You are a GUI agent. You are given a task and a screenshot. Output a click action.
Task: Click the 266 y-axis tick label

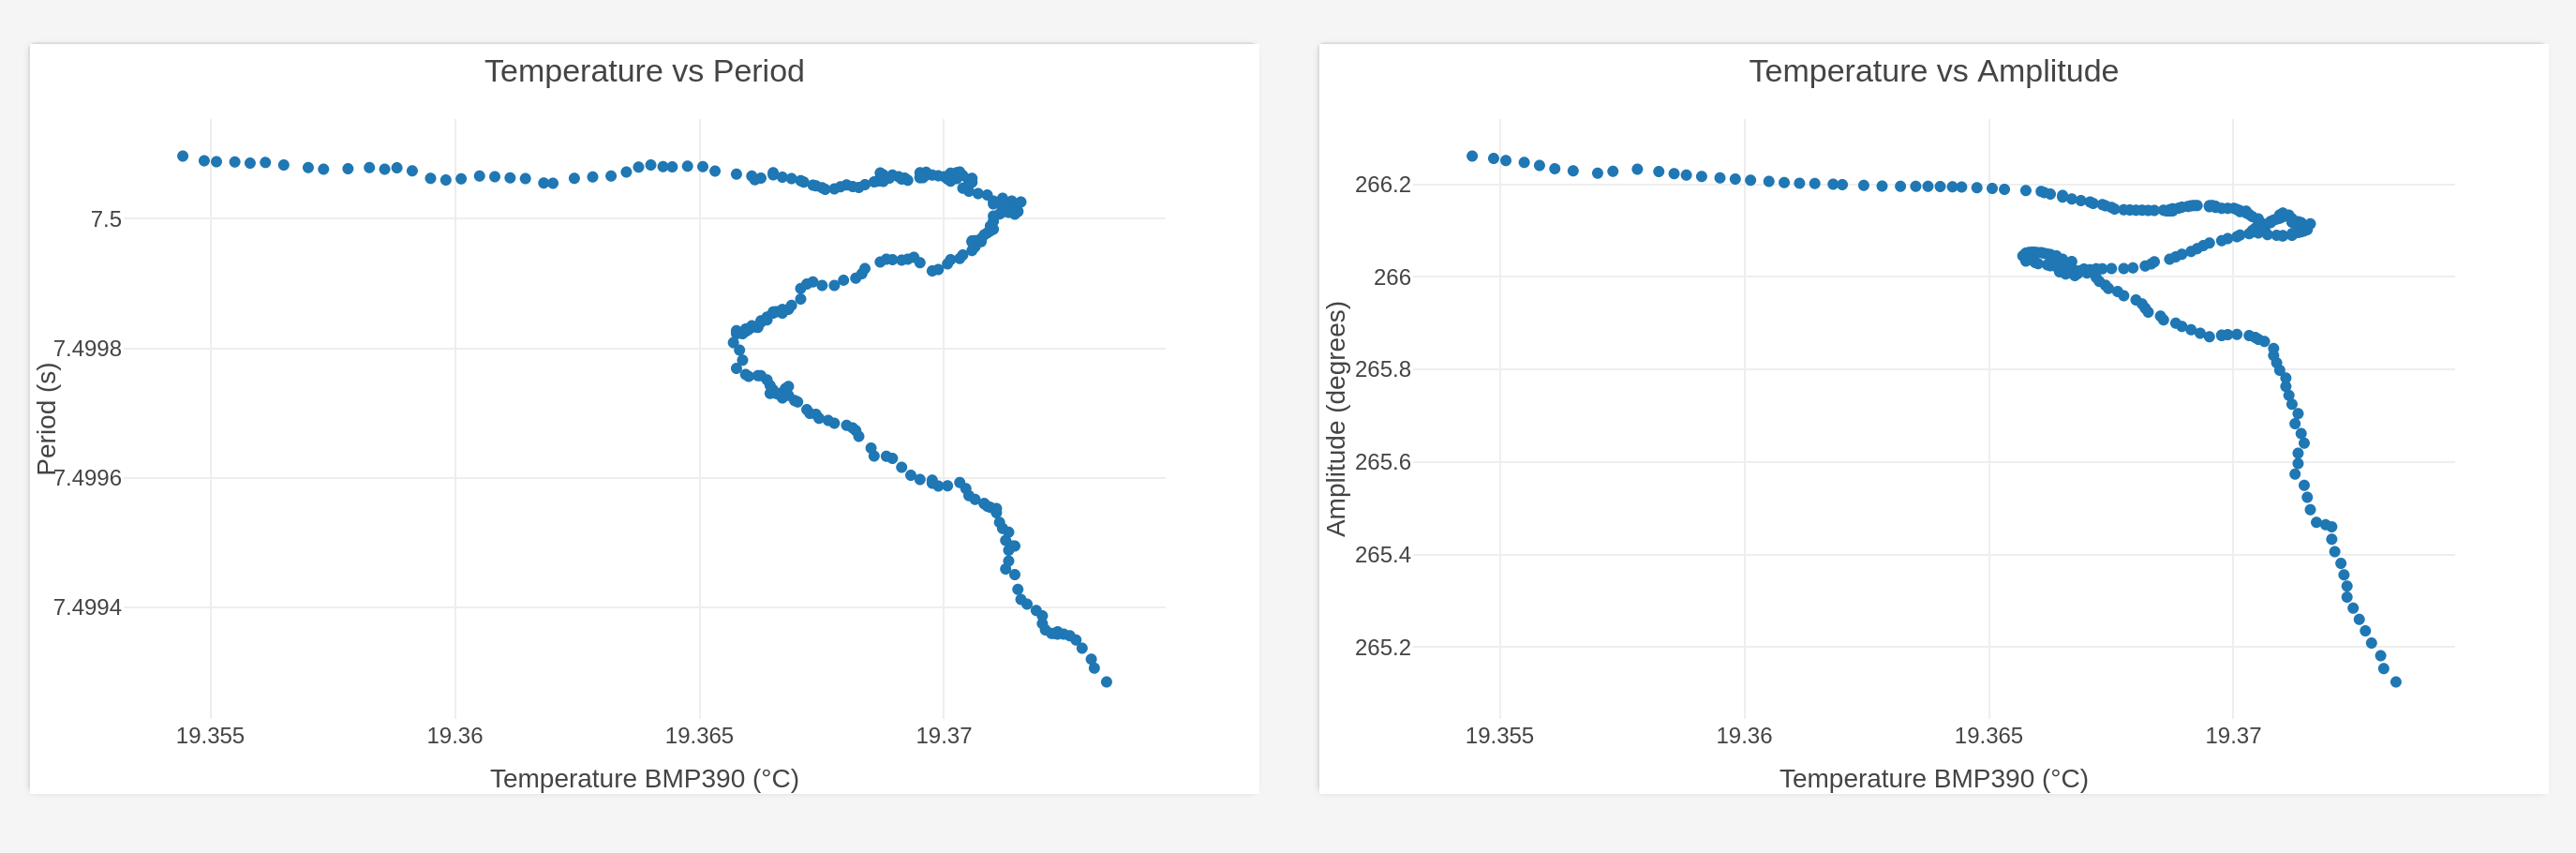coord(1392,277)
